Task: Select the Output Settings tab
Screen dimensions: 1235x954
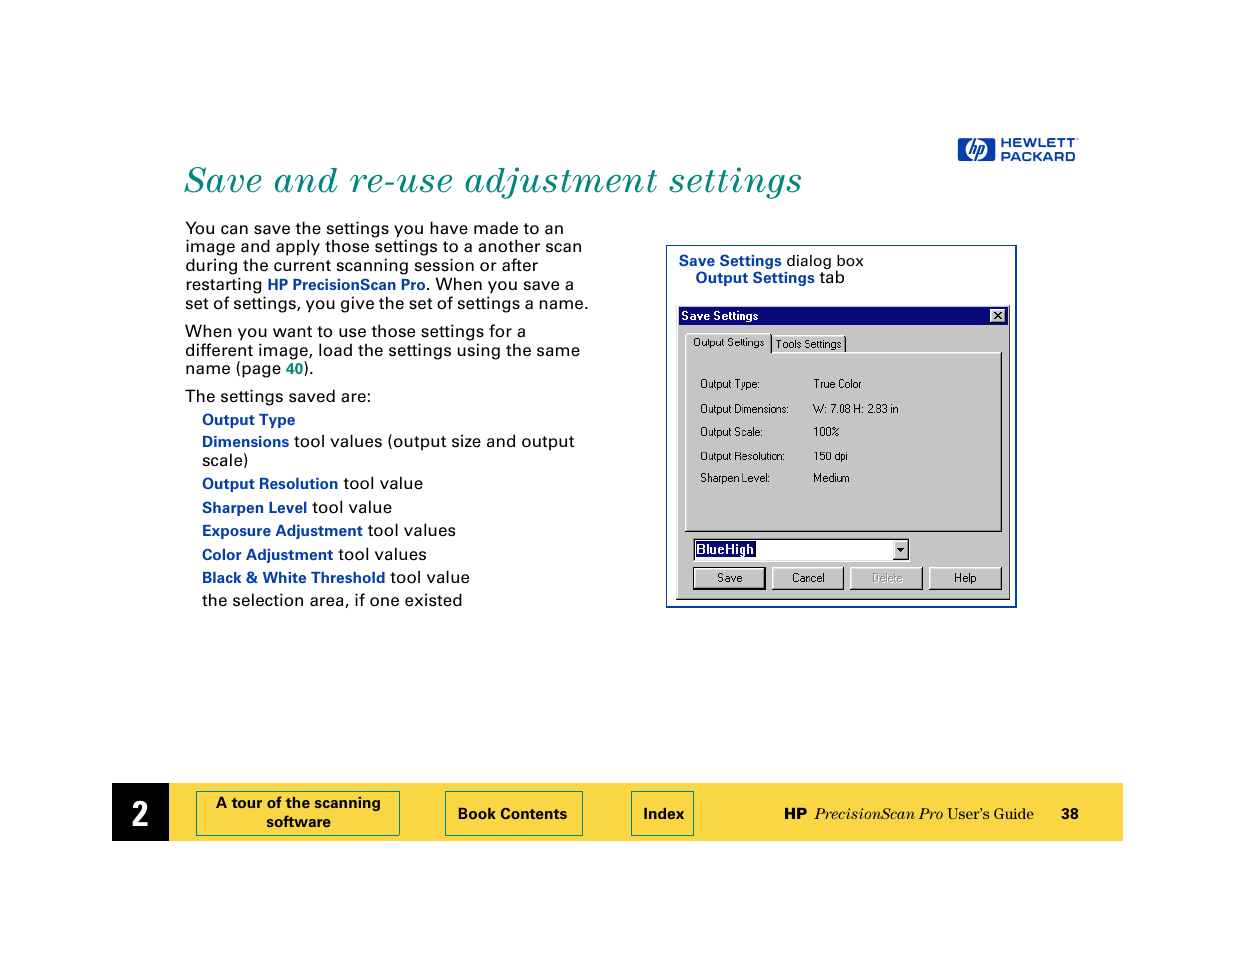Action: coord(729,343)
